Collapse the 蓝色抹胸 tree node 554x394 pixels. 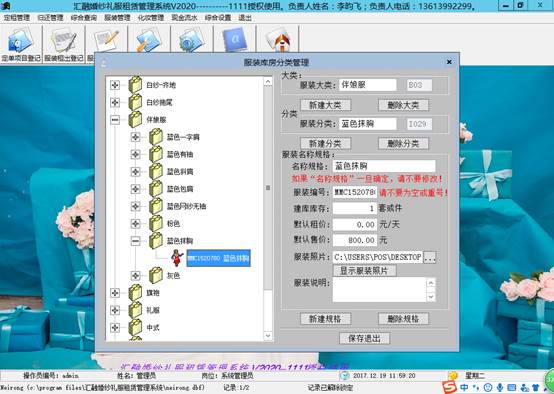pos(135,241)
